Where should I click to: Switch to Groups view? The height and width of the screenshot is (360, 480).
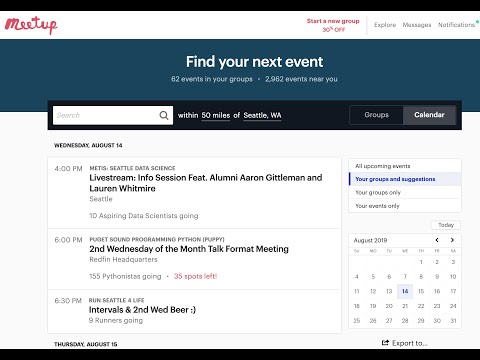click(376, 115)
